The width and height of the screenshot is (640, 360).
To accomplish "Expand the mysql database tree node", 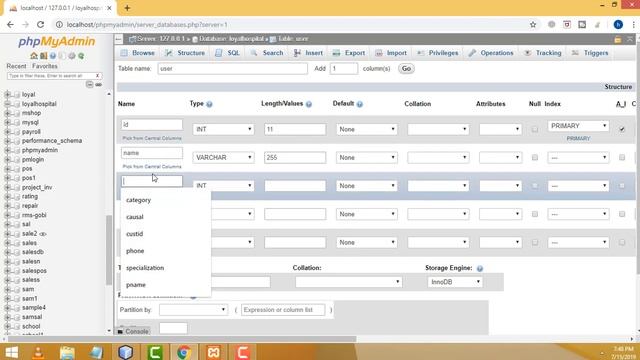I will (x=7, y=122).
